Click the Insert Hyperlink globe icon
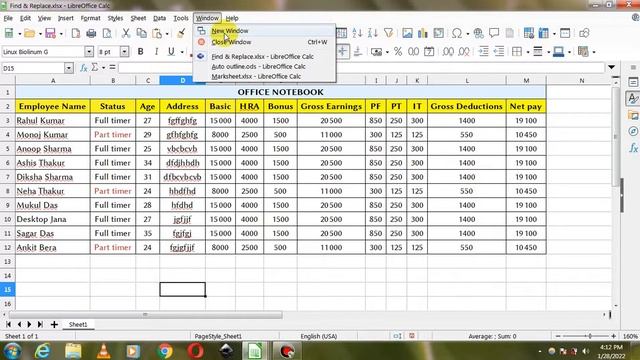The width and height of the screenshot is (640, 360). [x=478, y=33]
